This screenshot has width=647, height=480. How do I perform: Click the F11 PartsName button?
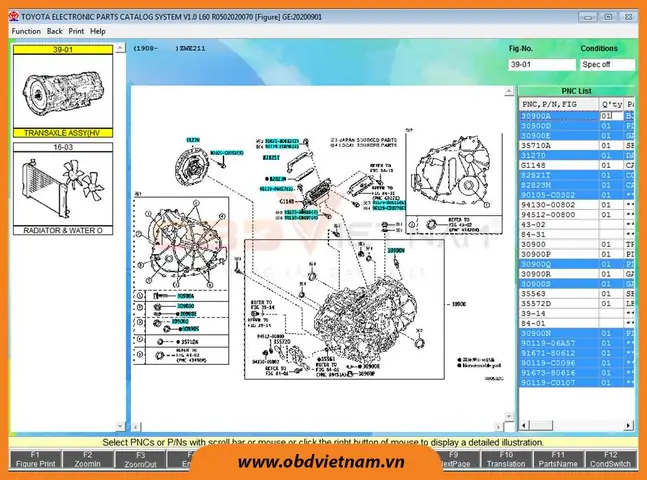558,459
